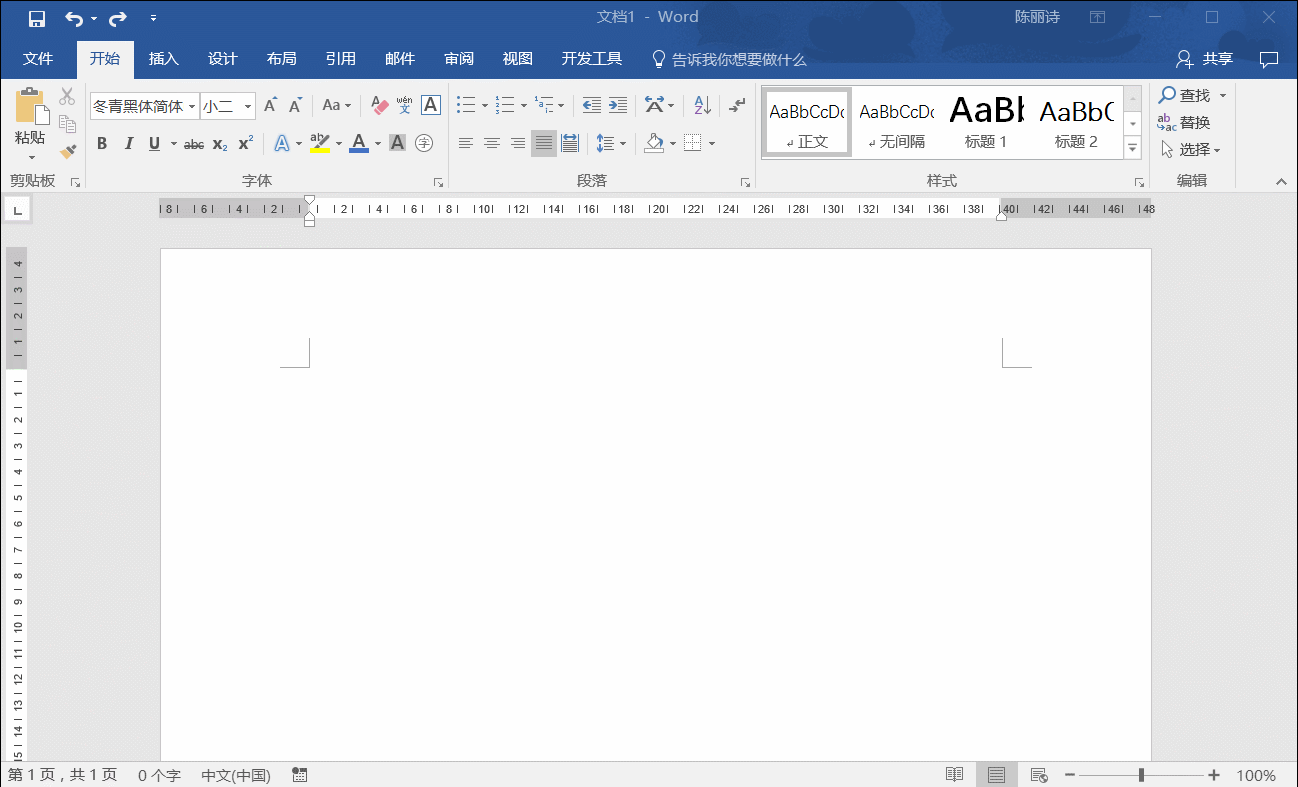Apply the blue font color
The height and width of the screenshot is (787, 1298).
point(359,144)
